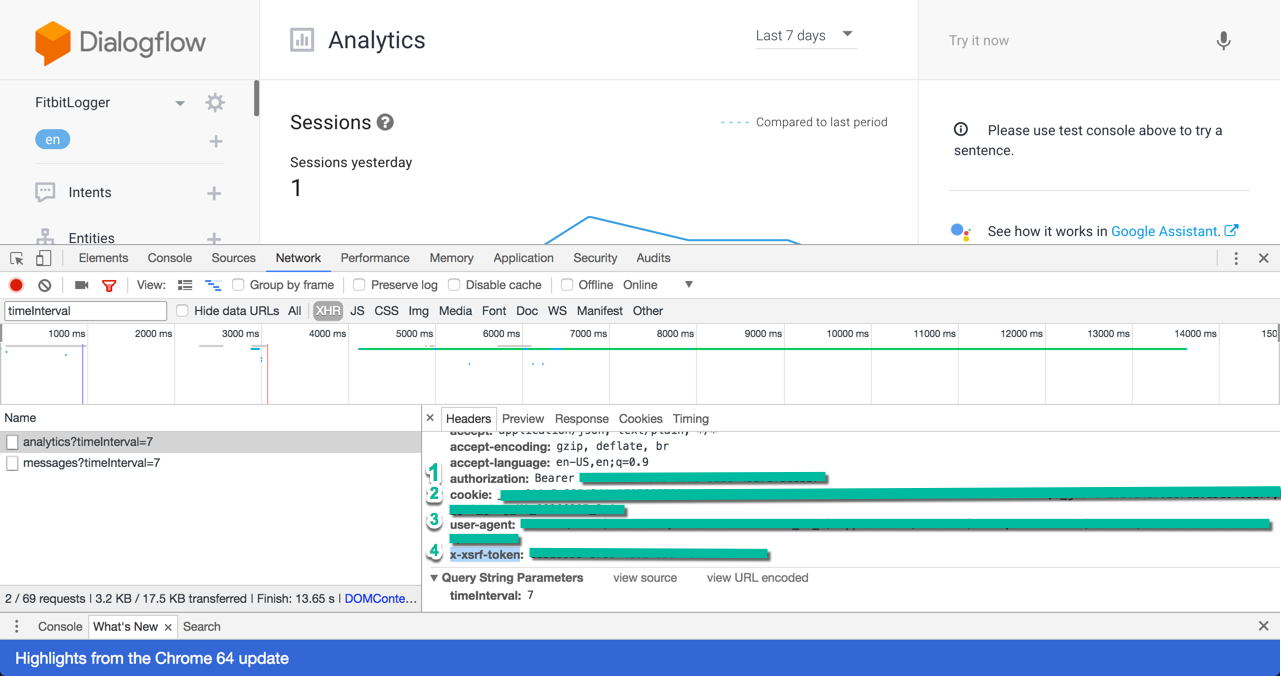
Task: Enable Disable cache checkbox
Action: point(454,285)
